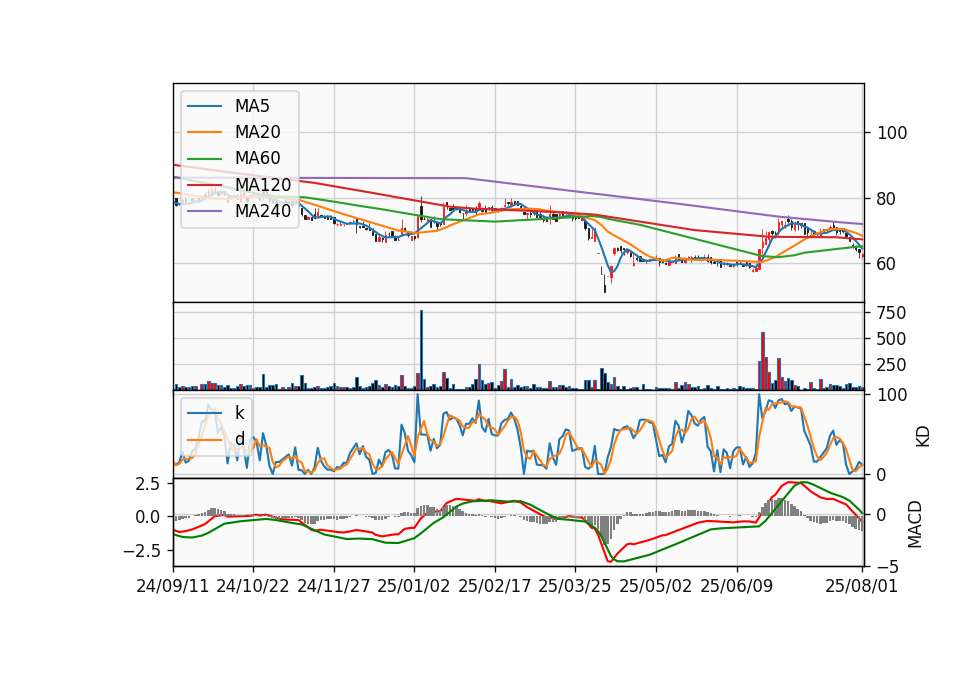Image resolution: width=960 pixels, height=690 pixels.
Task: Click the MA240 legend label
Action: 263,211
